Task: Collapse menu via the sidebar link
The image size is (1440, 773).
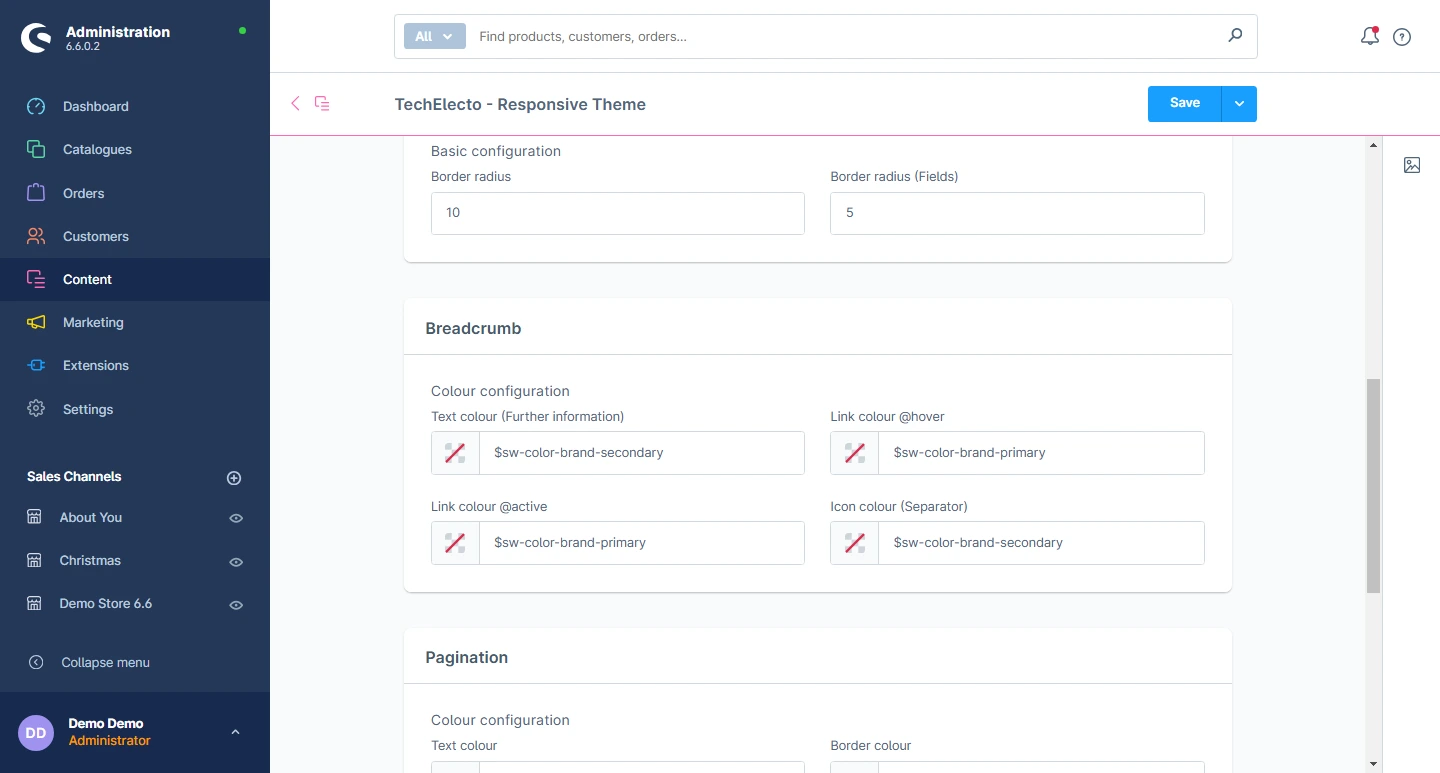Action: (x=105, y=662)
